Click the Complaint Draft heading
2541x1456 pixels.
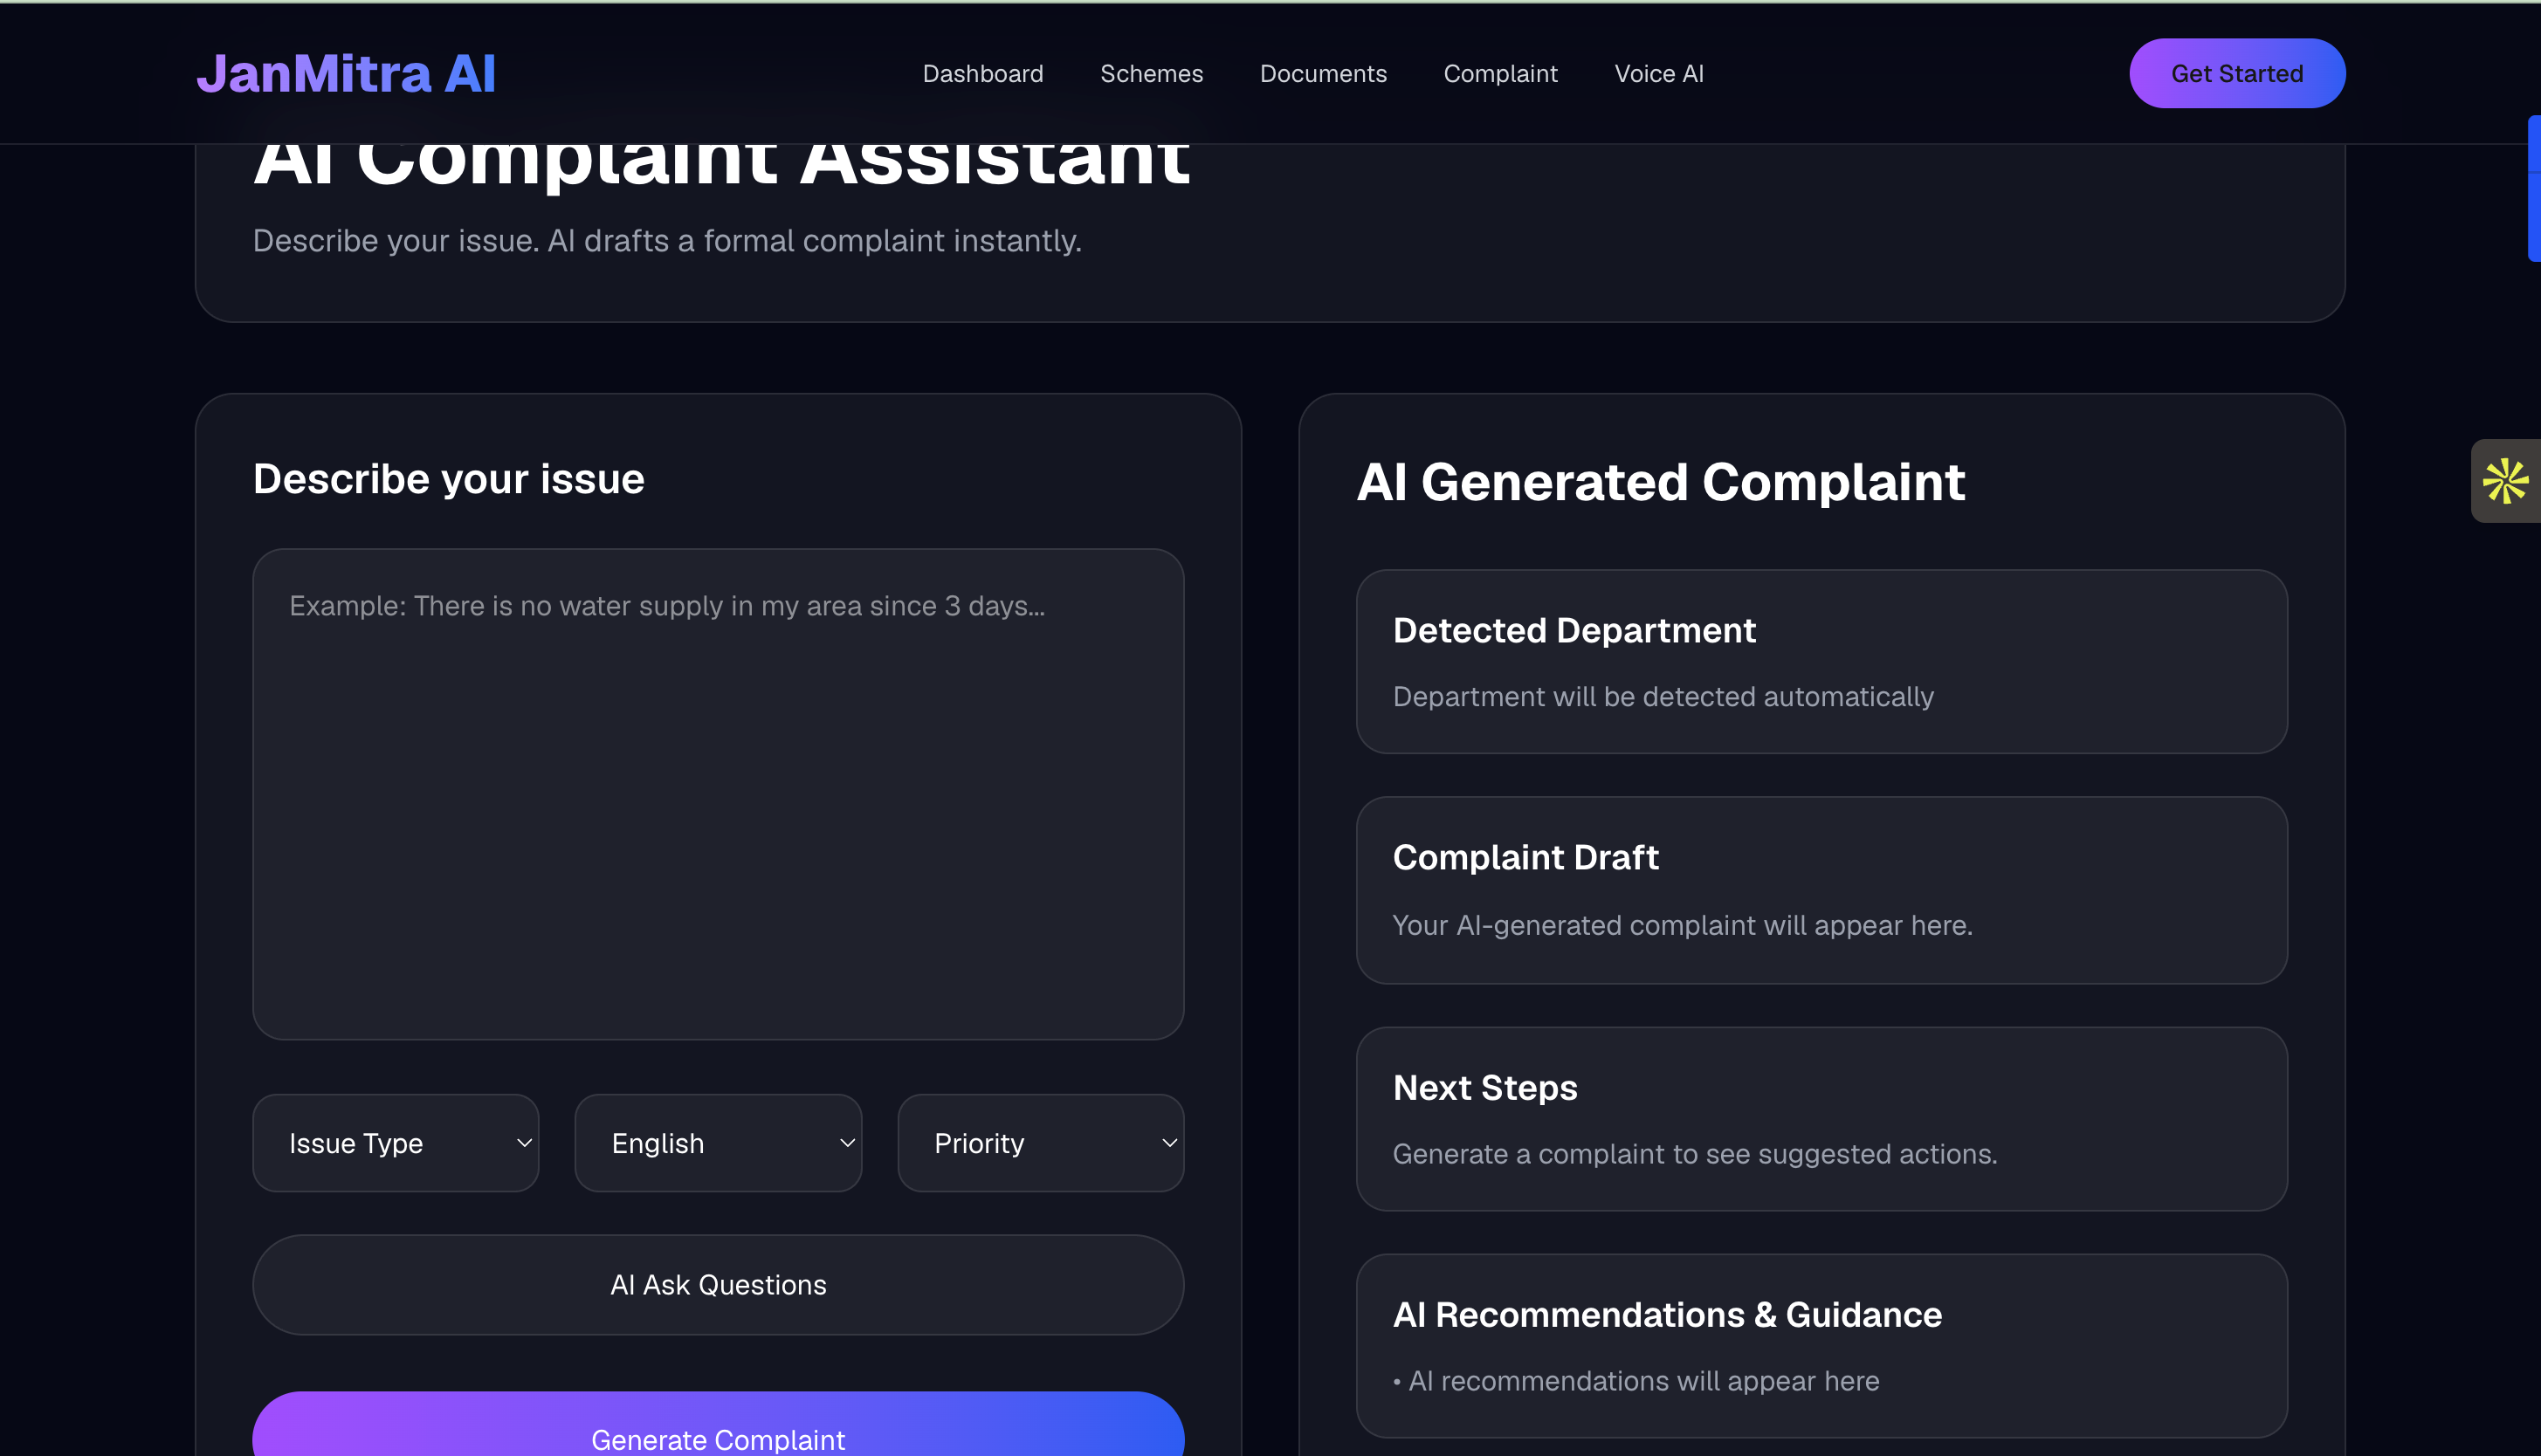pos(1526,858)
